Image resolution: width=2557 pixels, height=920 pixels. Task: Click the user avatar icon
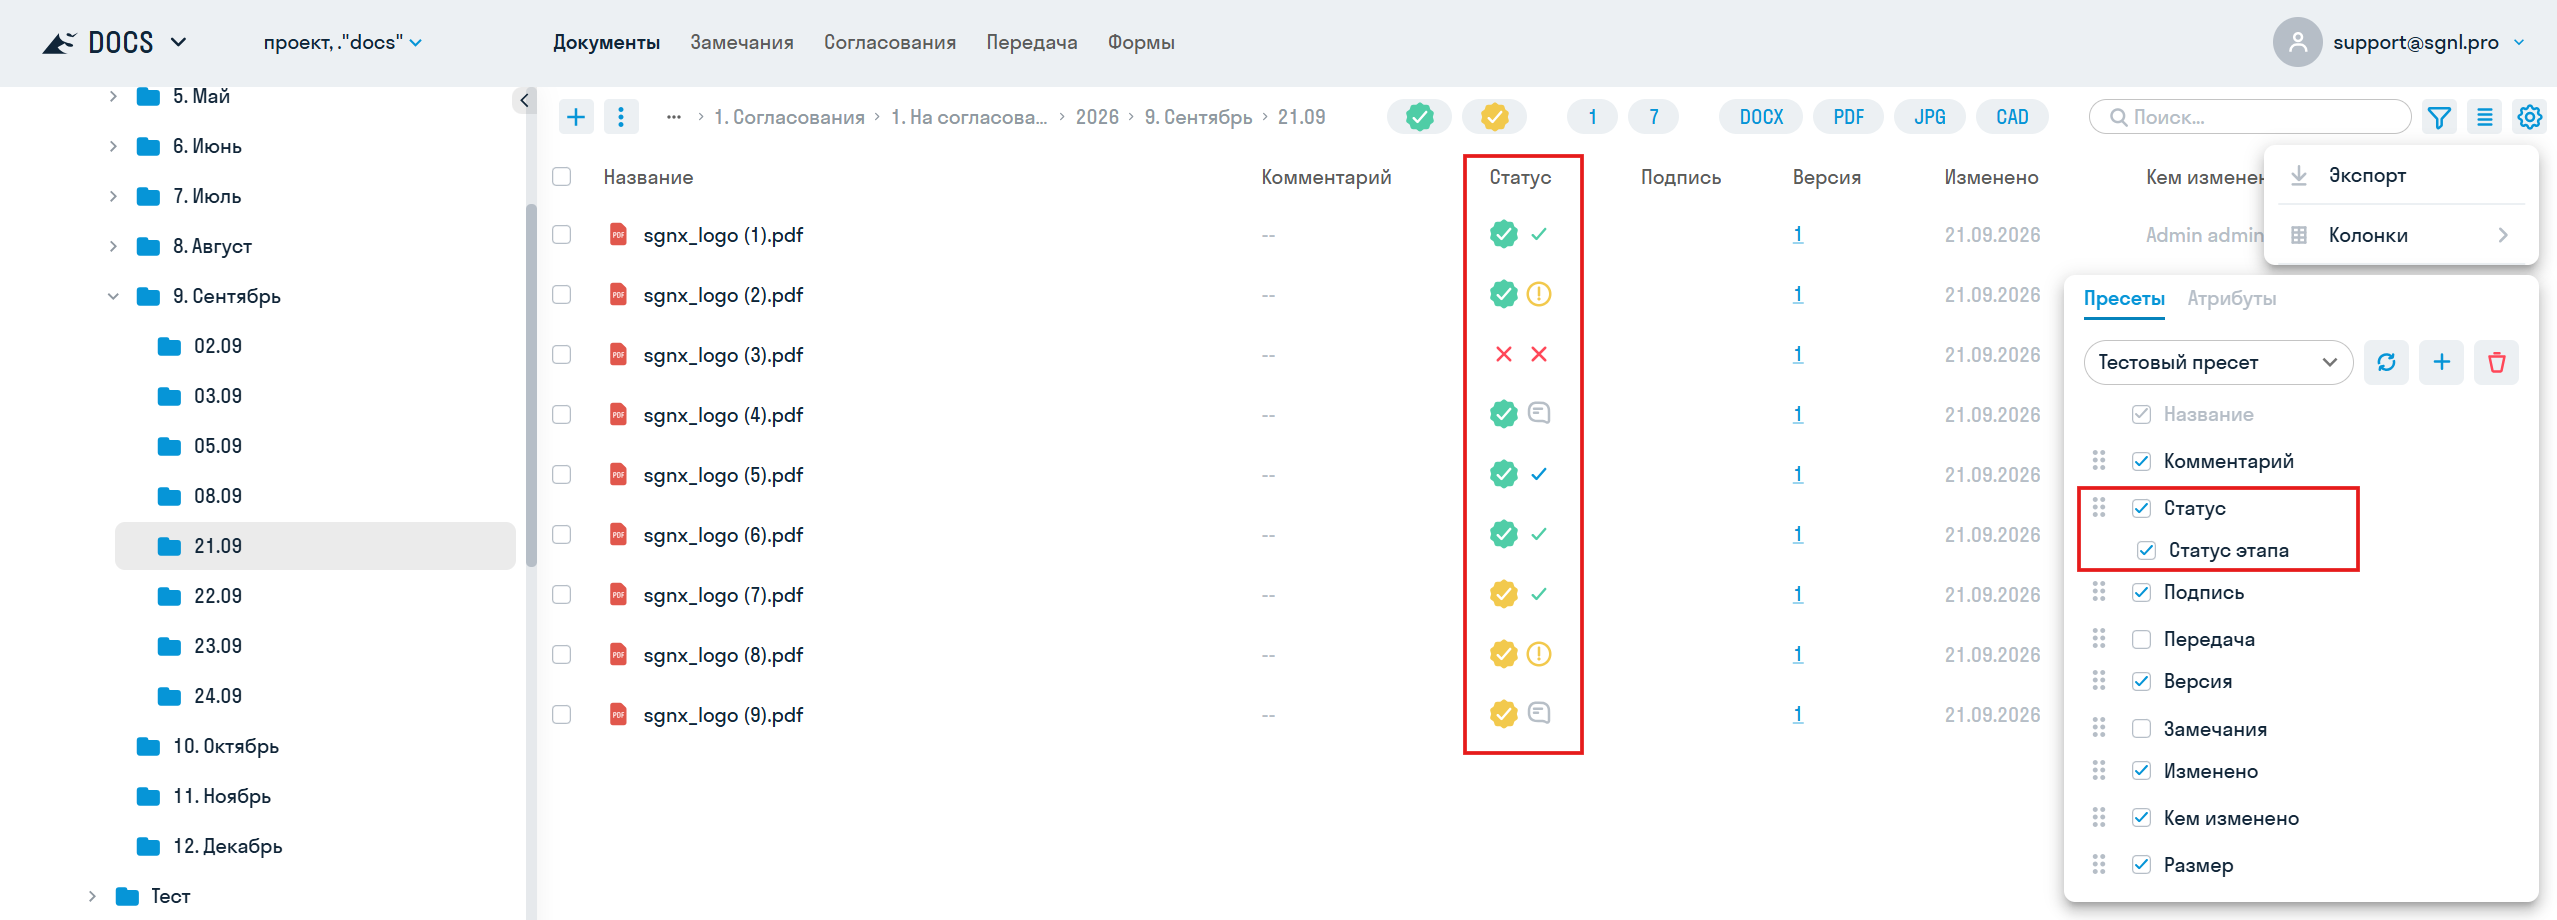(2297, 42)
